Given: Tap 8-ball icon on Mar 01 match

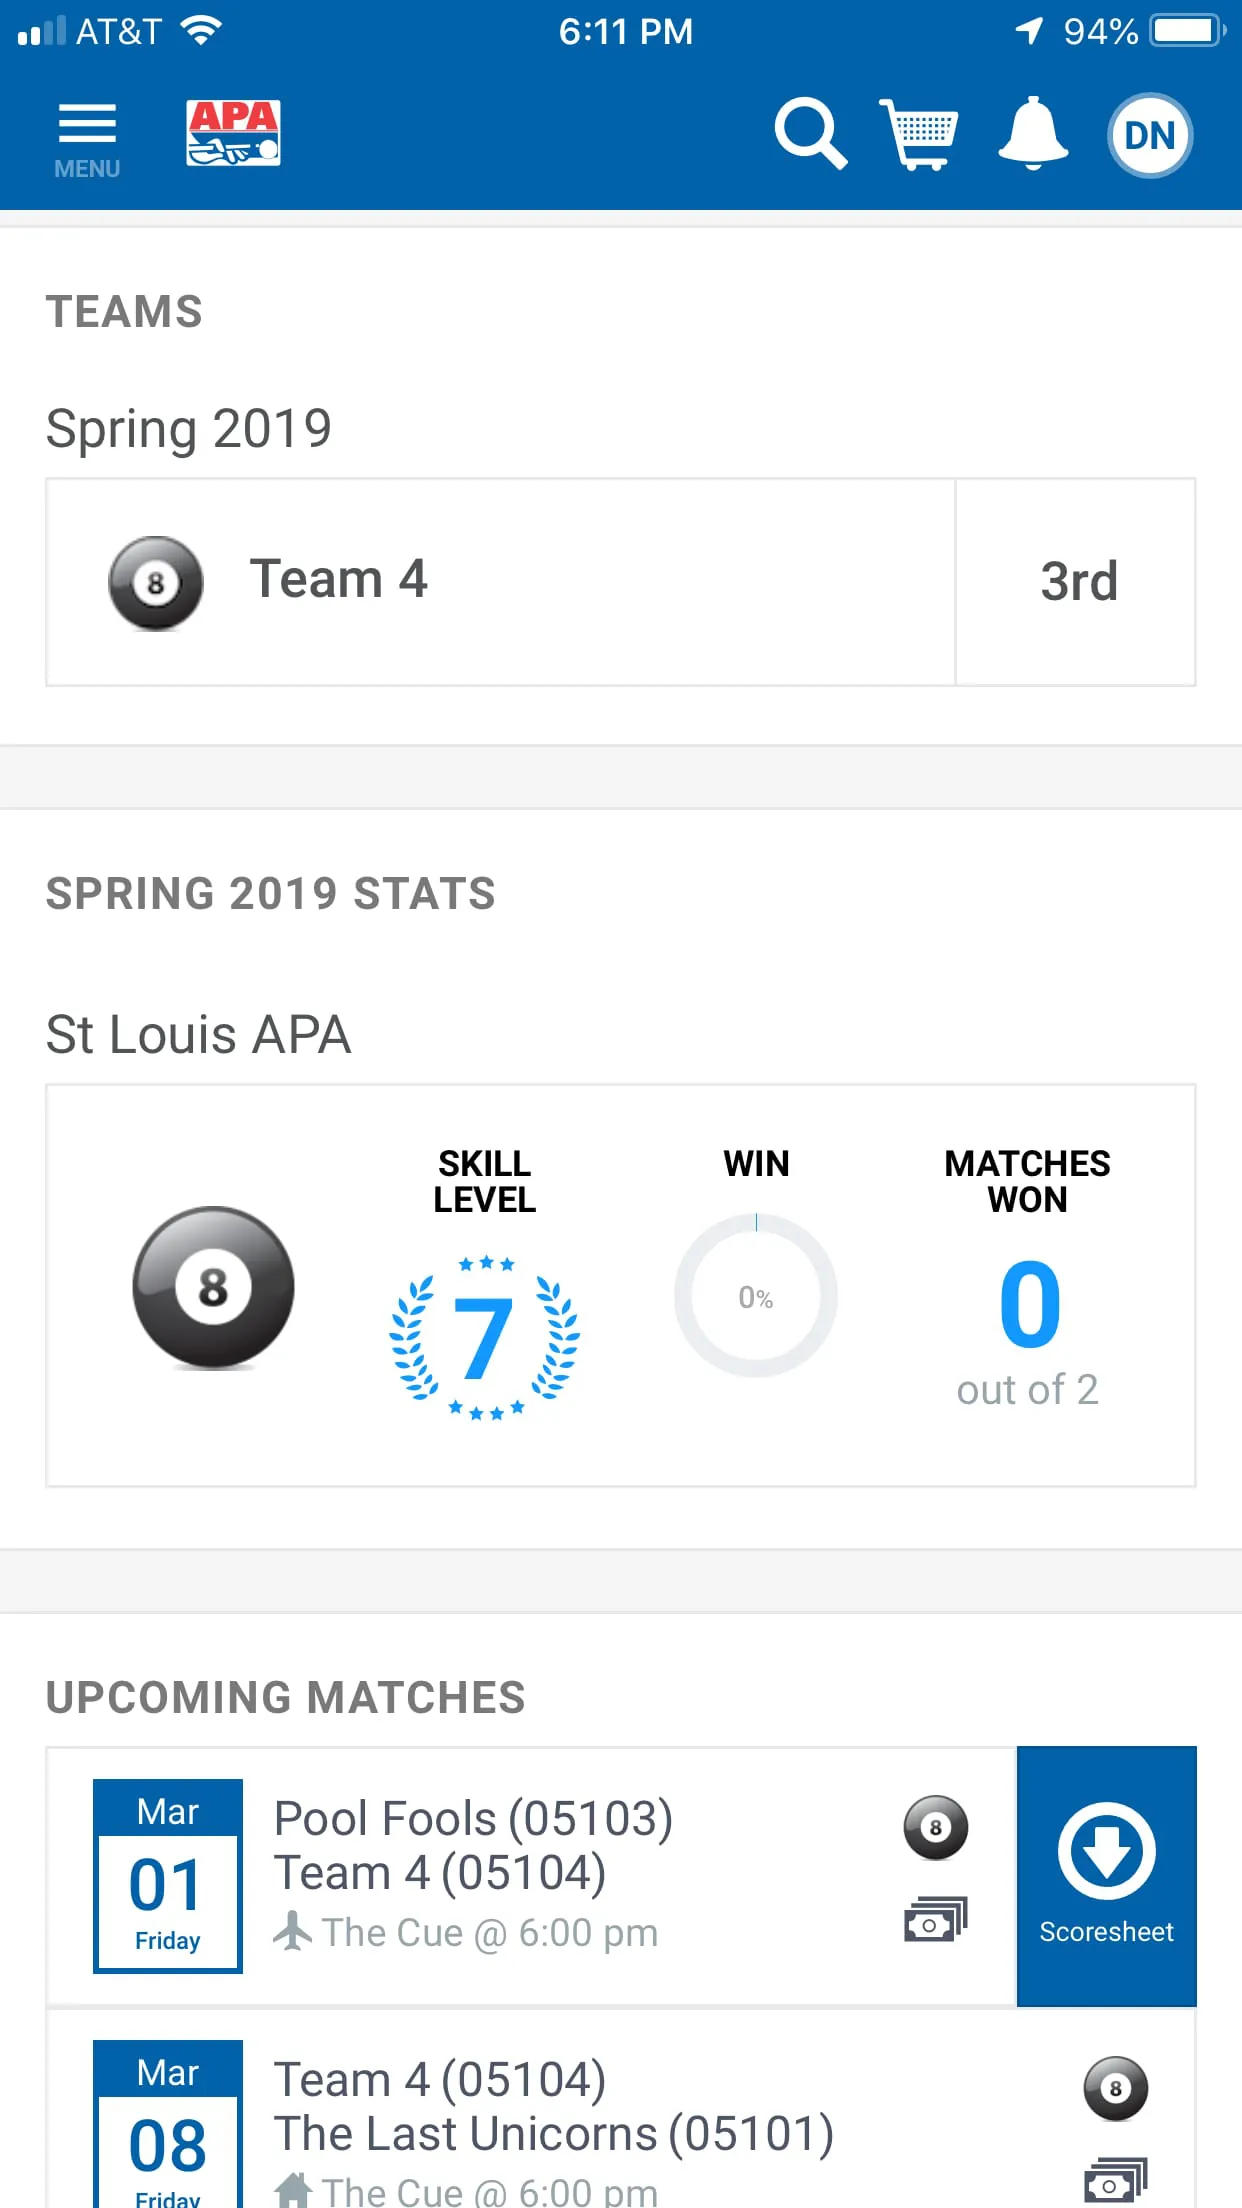Looking at the screenshot, I should point(936,1828).
